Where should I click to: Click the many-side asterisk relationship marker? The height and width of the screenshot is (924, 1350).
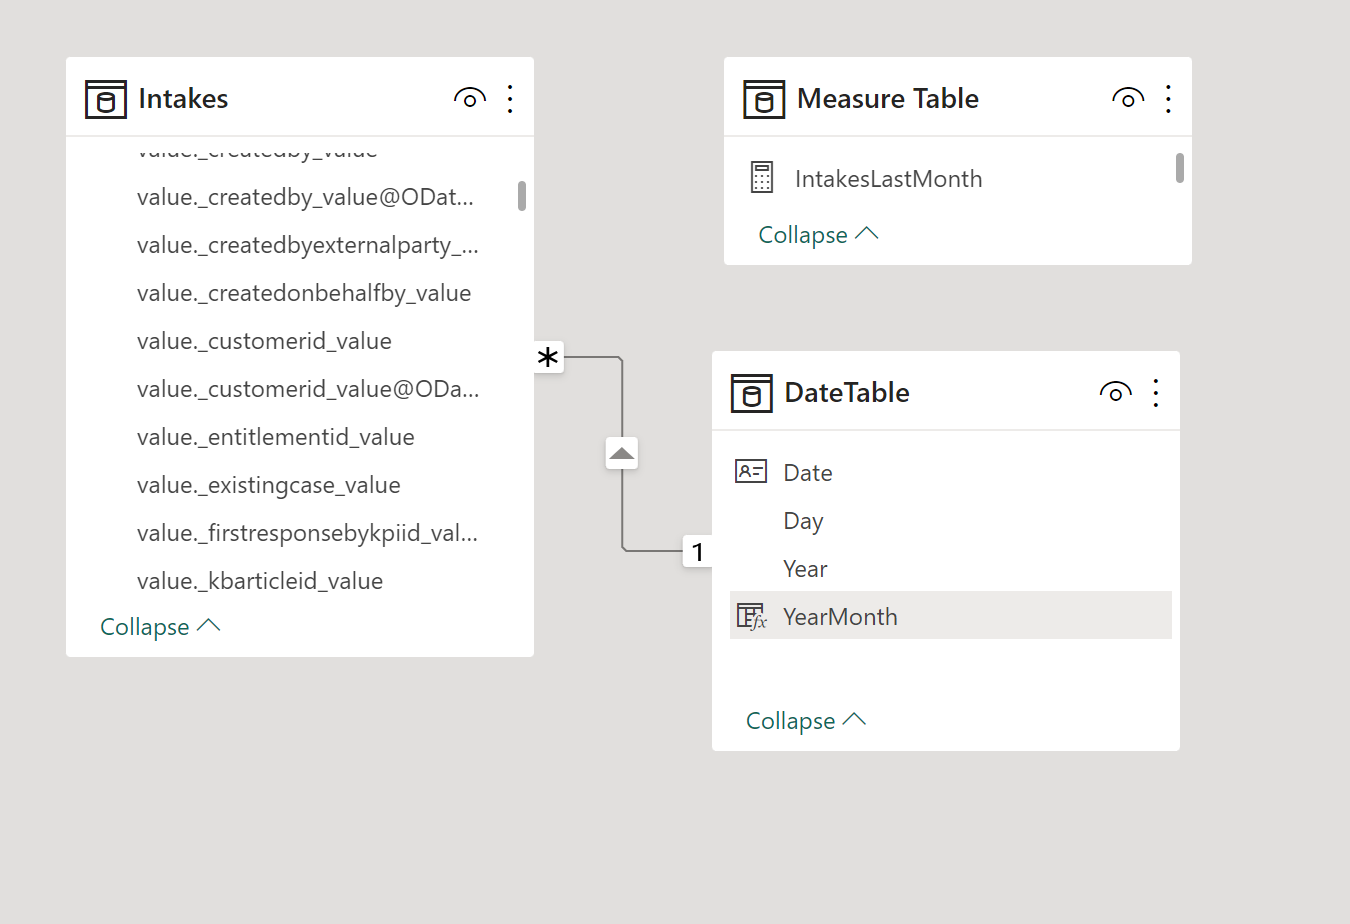[548, 357]
